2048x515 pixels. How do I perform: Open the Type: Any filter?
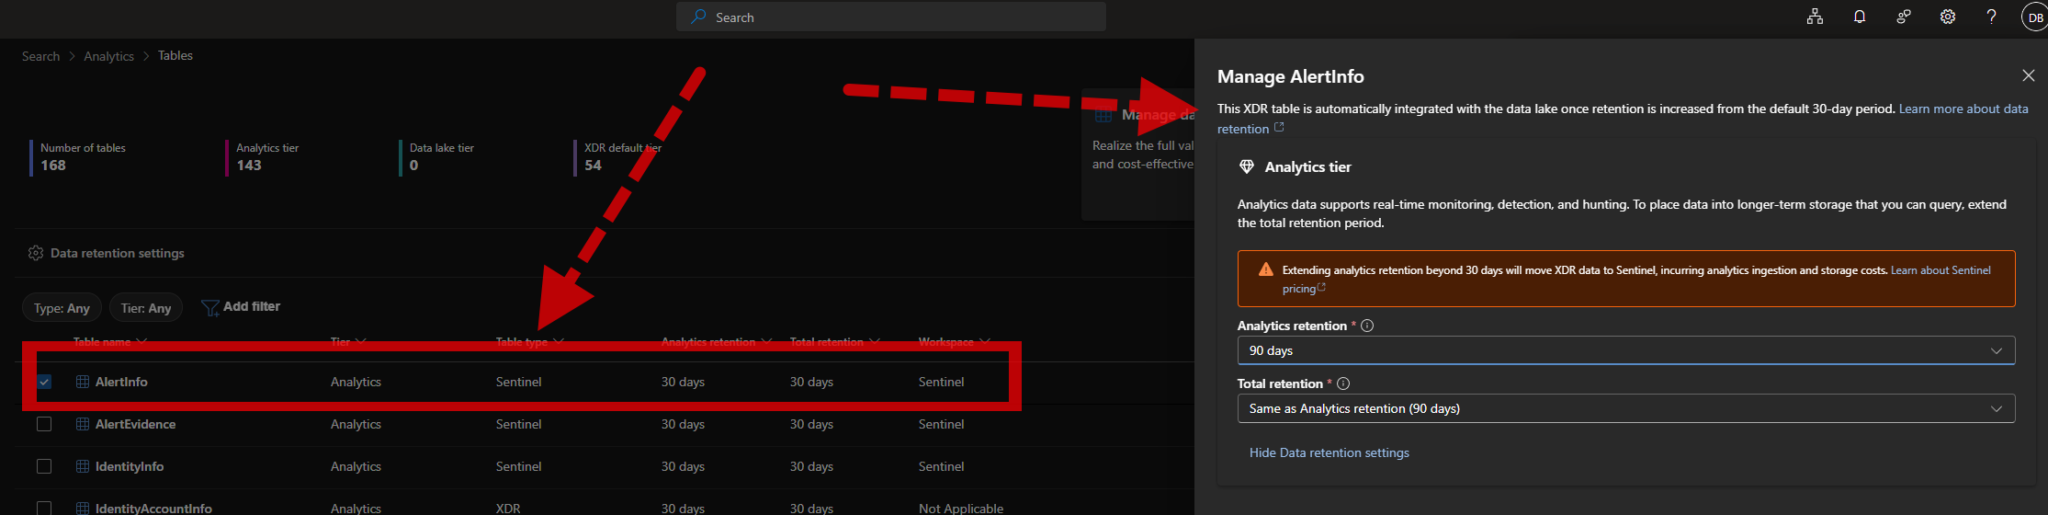[62, 308]
